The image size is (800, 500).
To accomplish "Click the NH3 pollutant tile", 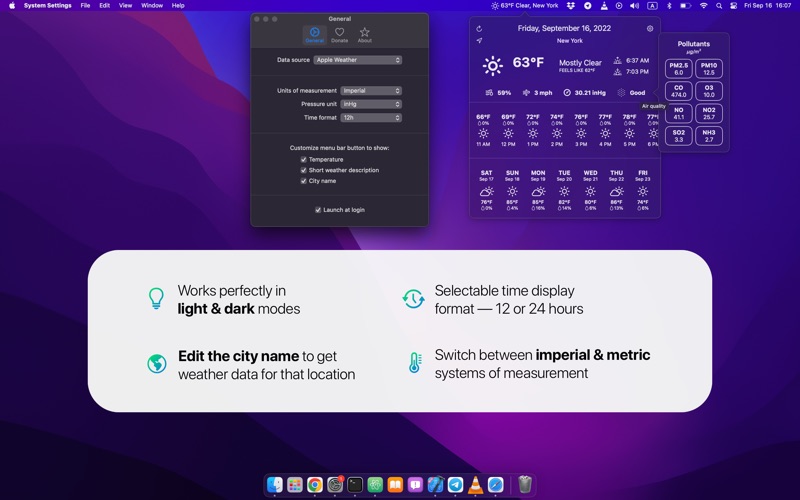I will [x=709, y=136].
